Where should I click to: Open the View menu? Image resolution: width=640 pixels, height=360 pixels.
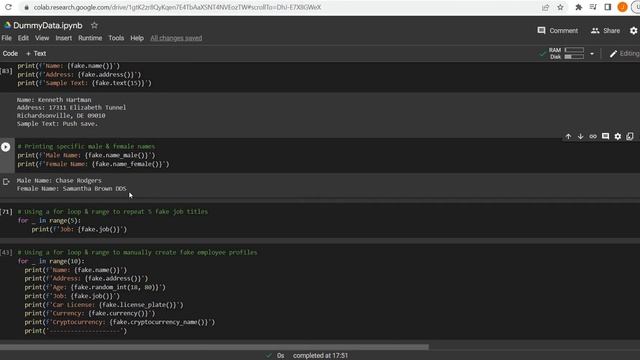click(x=42, y=38)
